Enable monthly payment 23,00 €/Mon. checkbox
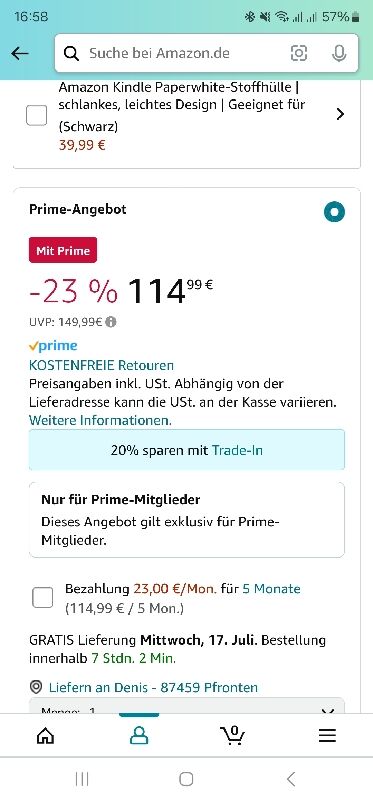The image size is (373, 800). pyautogui.click(x=42, y=597)
